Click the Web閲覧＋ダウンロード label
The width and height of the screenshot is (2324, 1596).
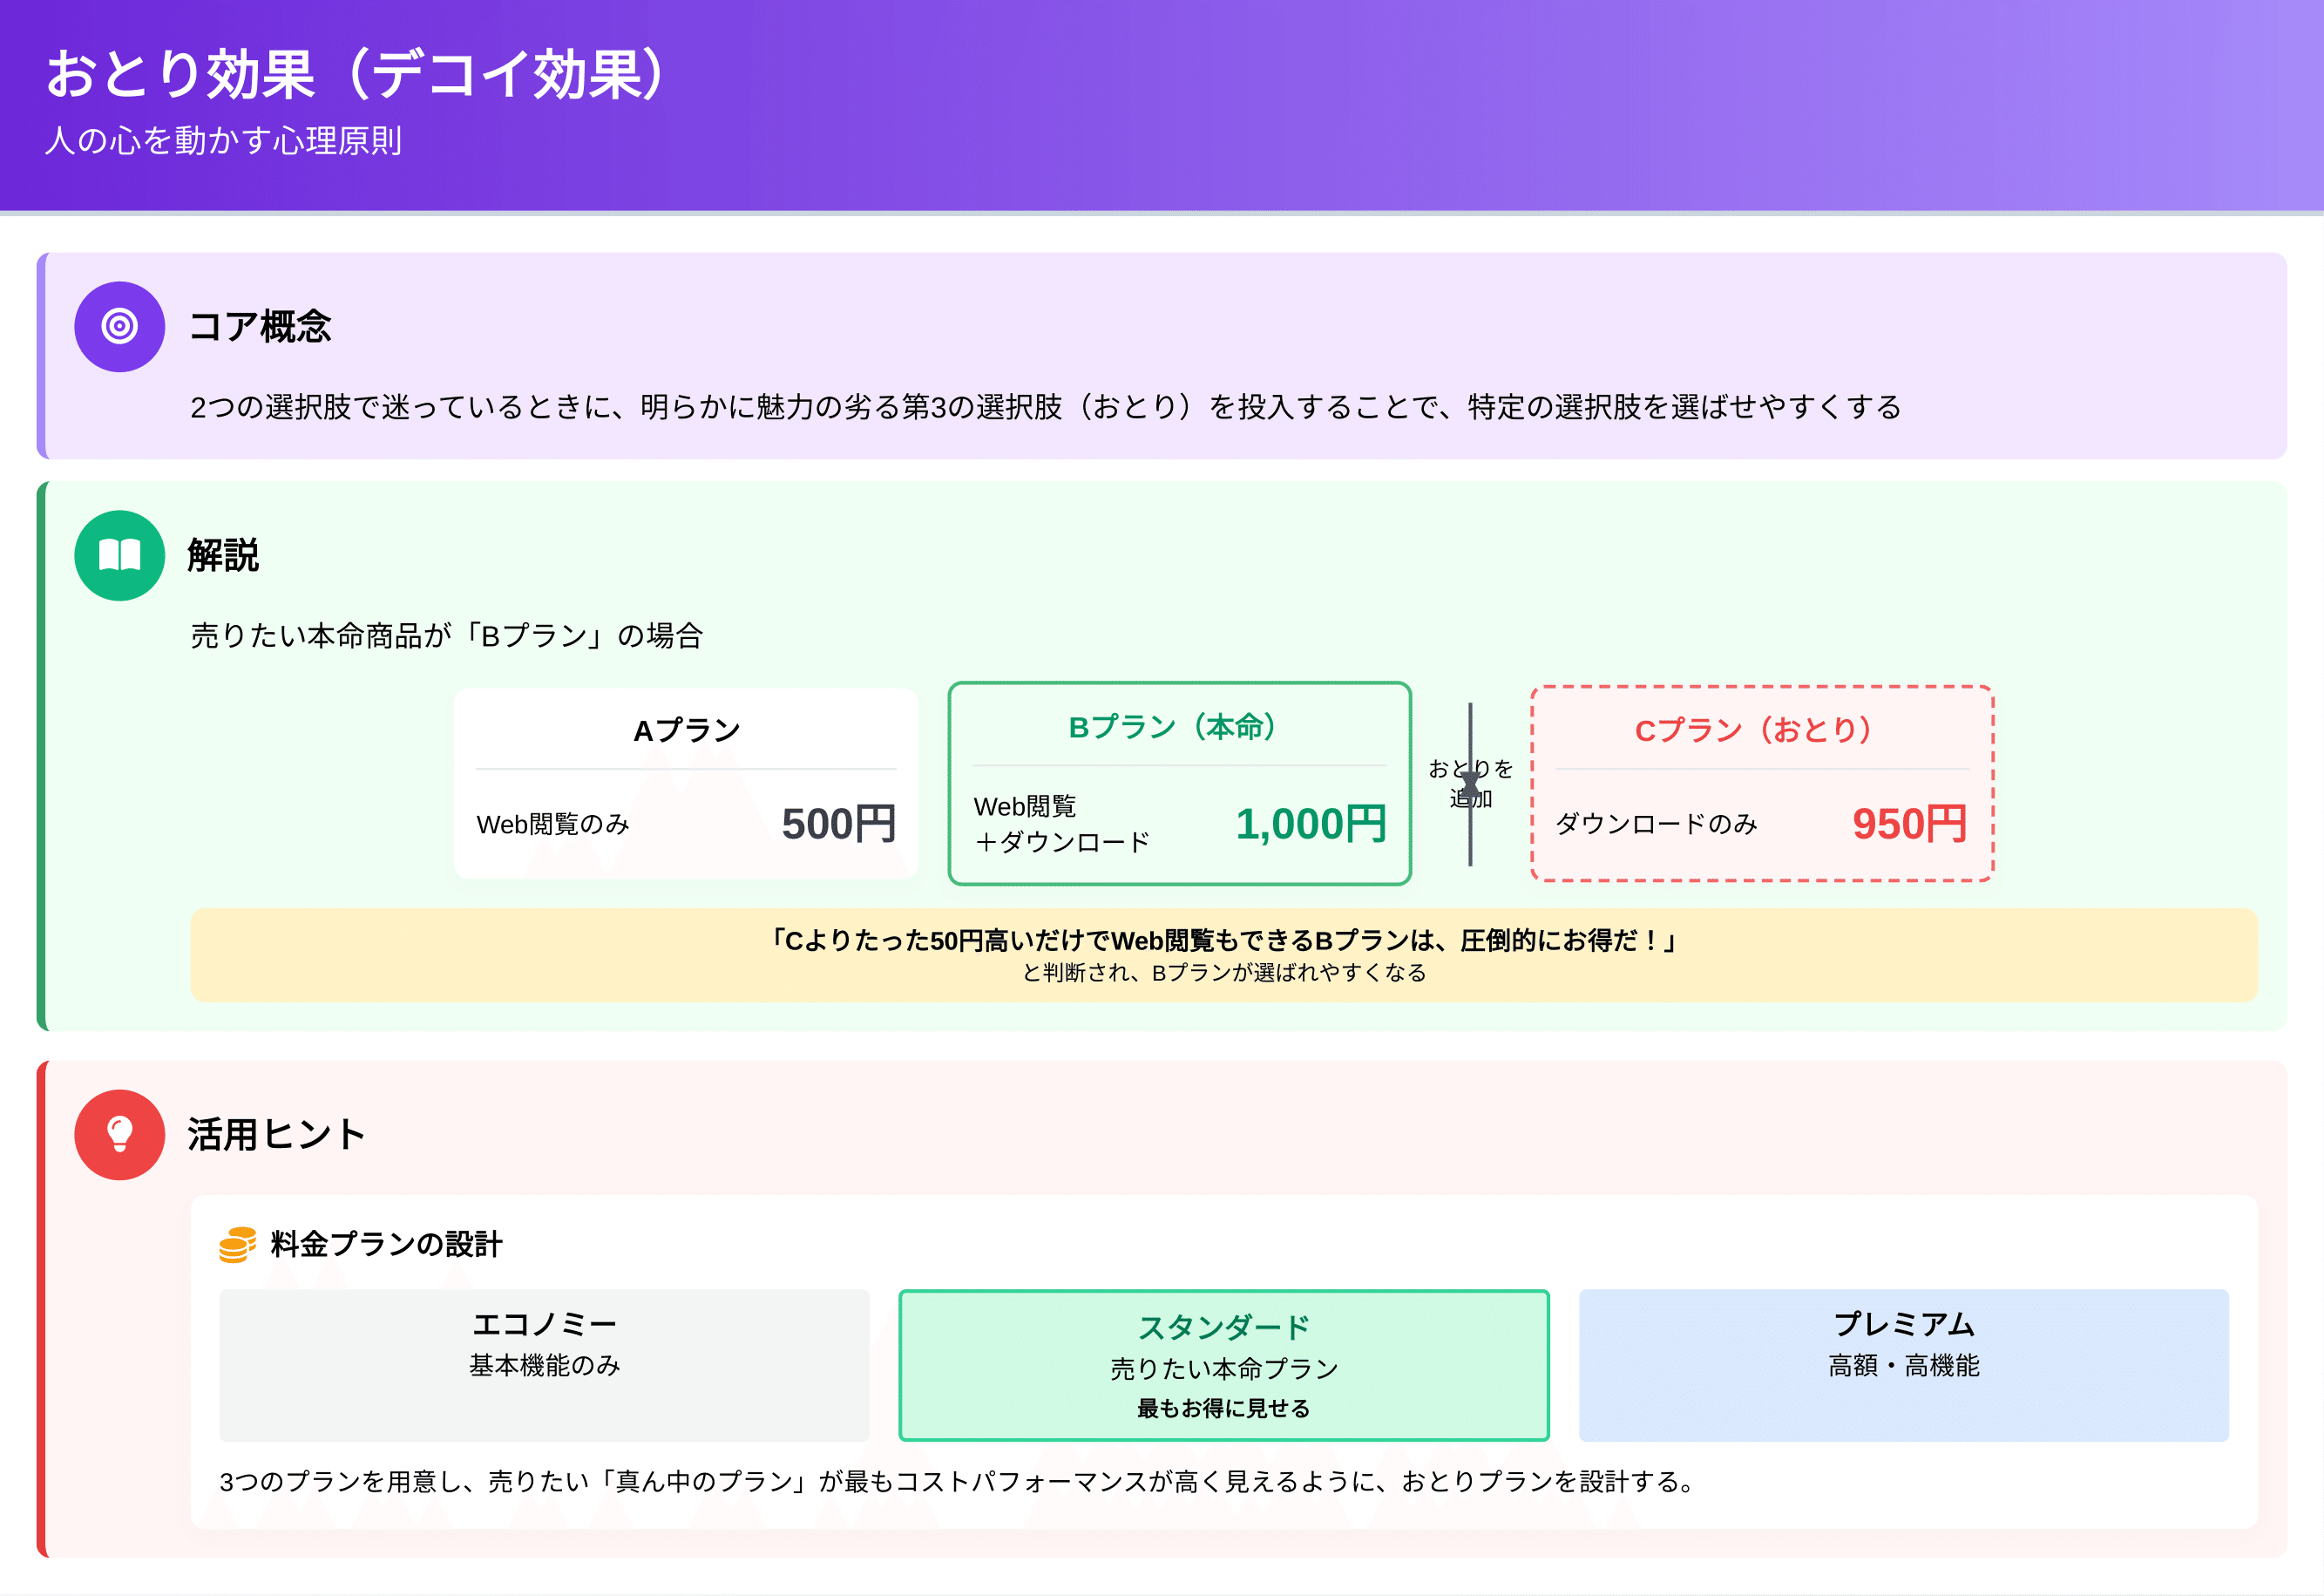tap(1062, 824)
